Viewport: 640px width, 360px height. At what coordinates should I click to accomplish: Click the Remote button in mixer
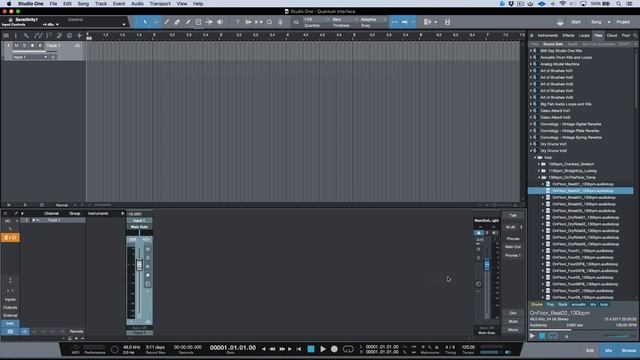pyautogui.click(x=76, y=331)
